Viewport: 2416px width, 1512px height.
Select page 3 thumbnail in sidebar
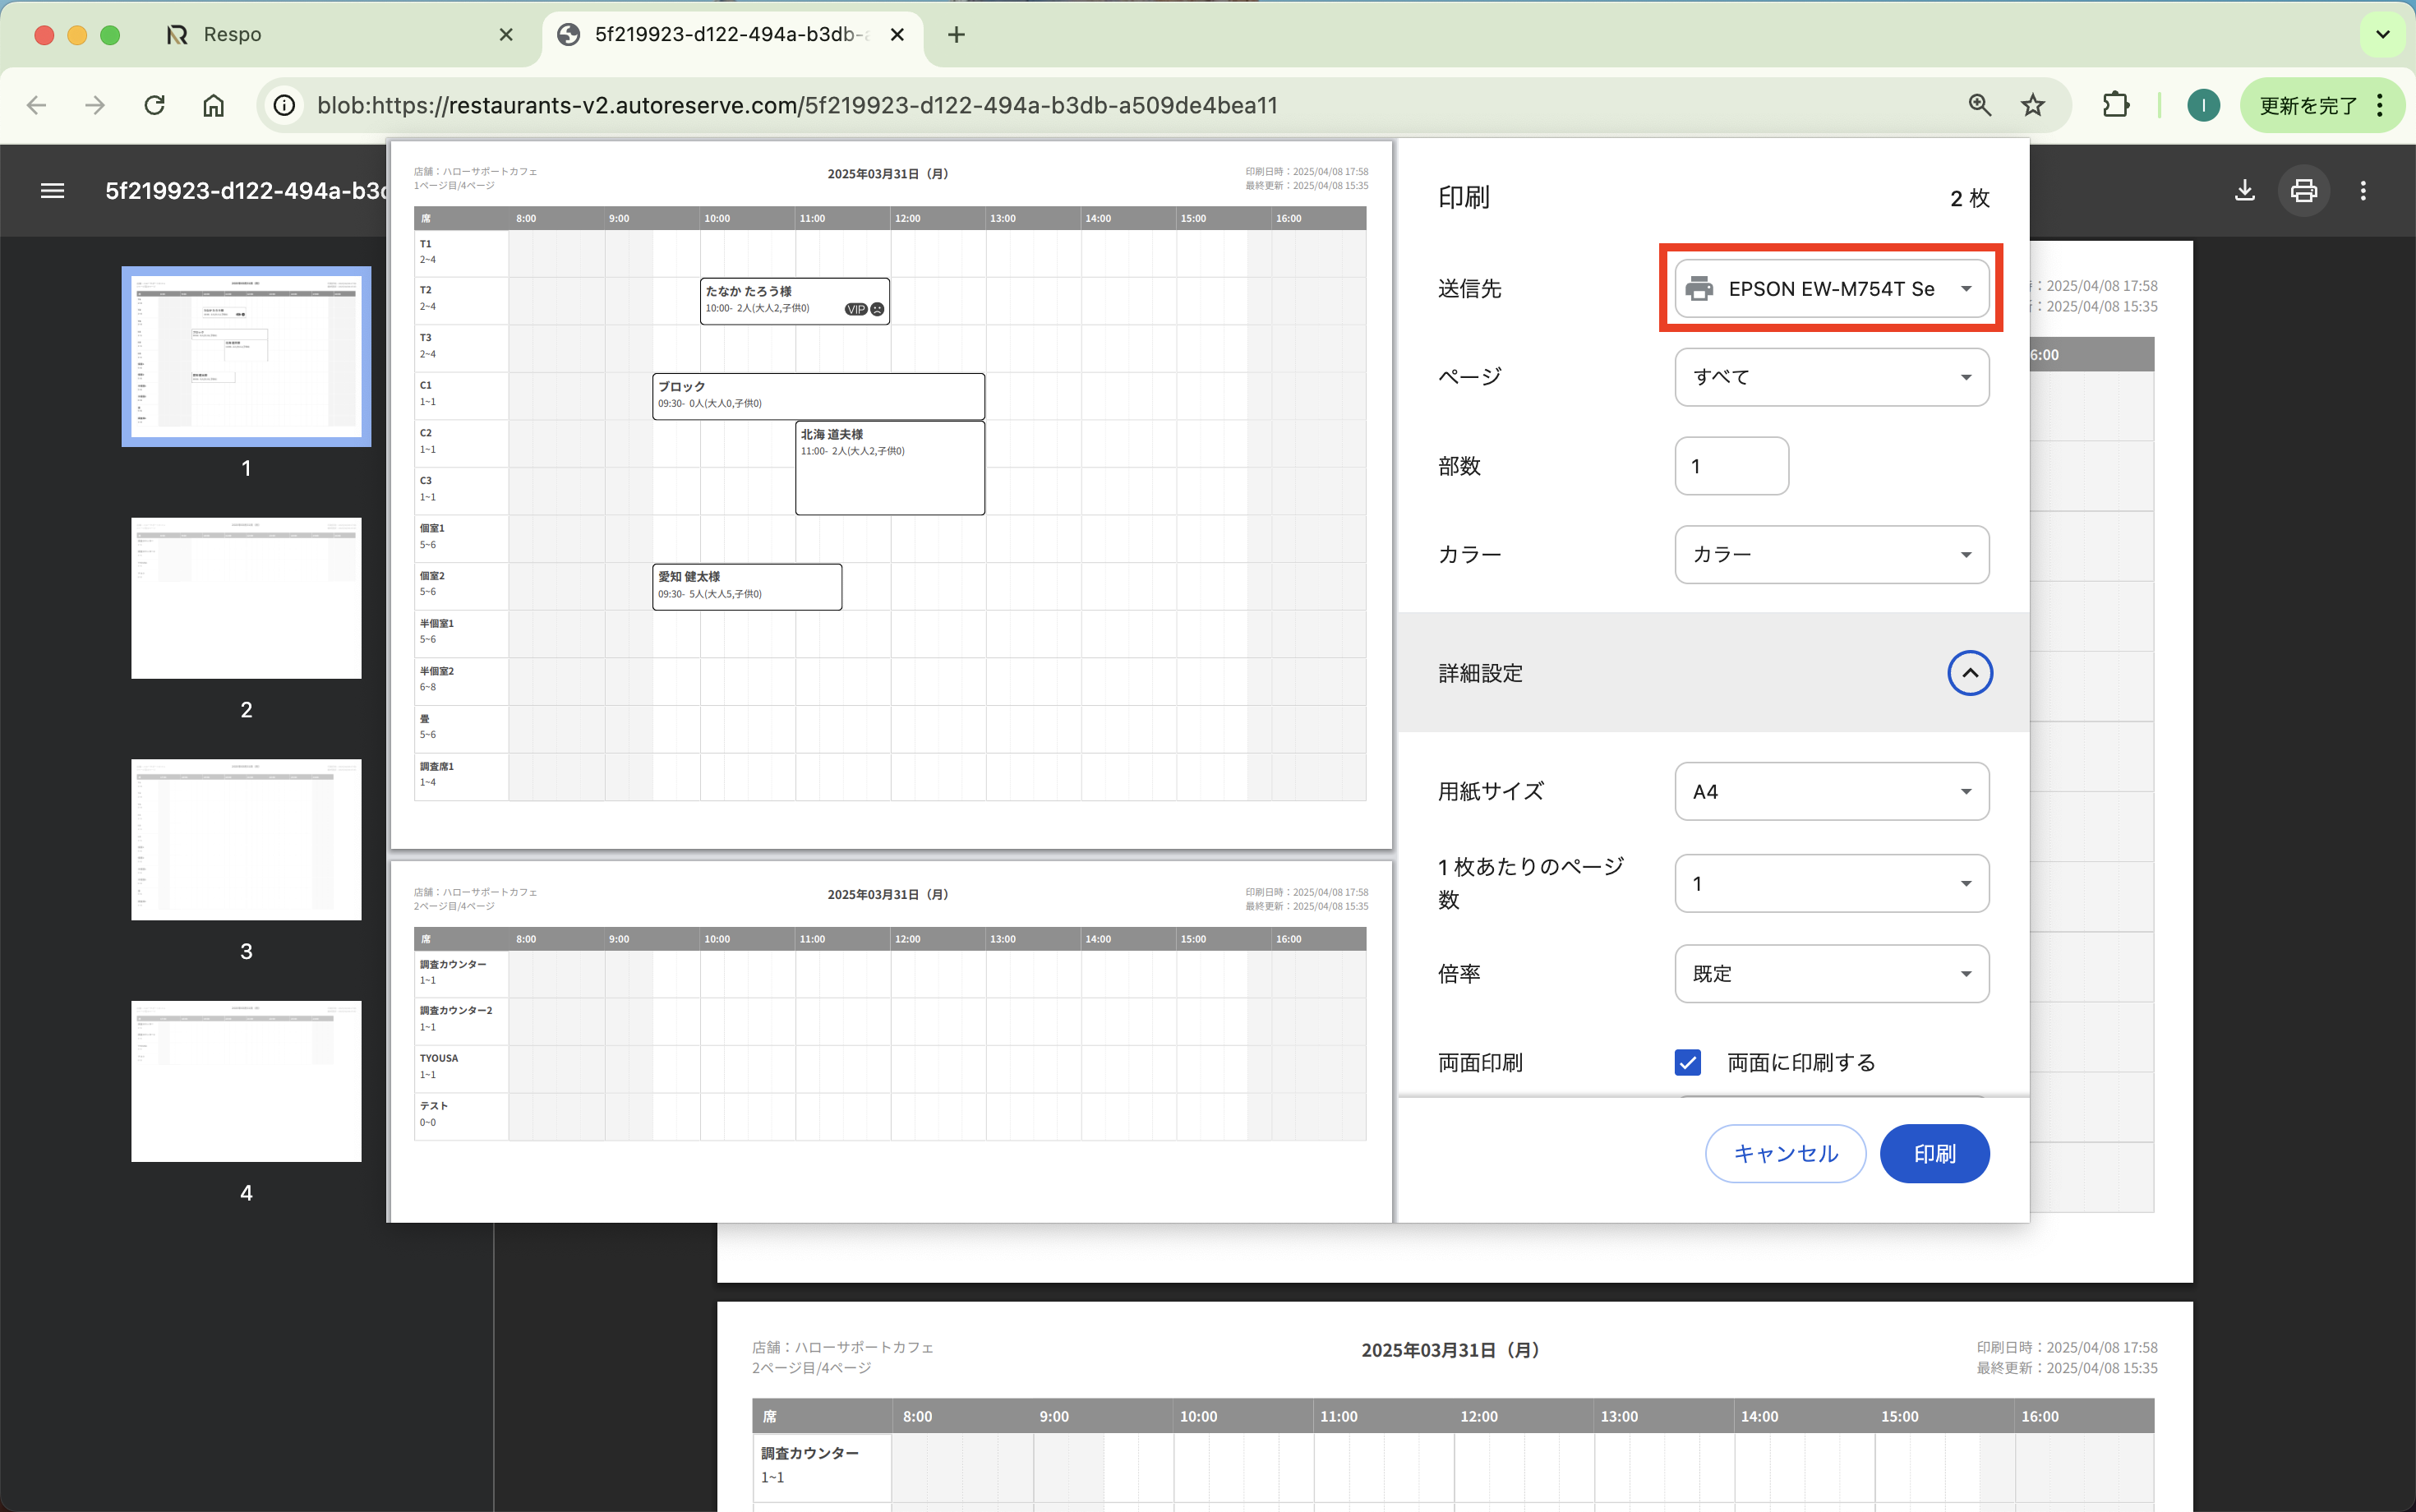(x=246, y=839)
